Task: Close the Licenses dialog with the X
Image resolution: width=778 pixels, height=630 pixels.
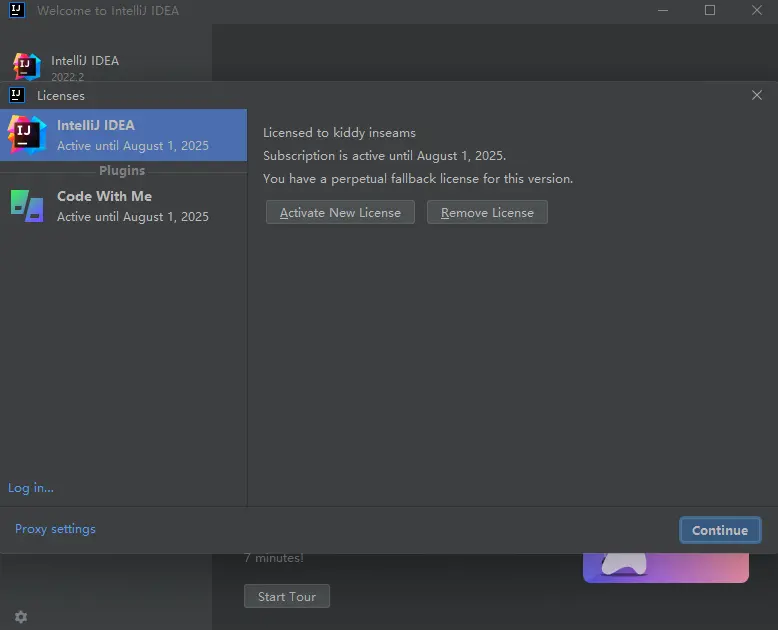Action: click(x=756, y=95)
